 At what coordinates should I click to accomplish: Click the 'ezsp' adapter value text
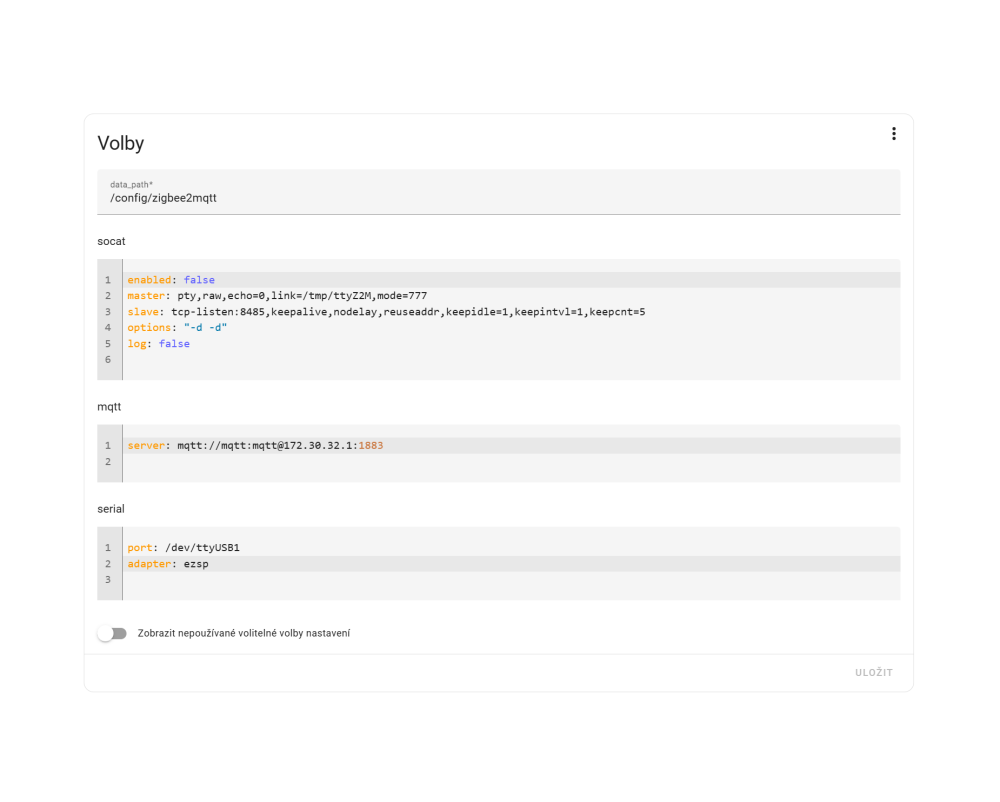196,564
